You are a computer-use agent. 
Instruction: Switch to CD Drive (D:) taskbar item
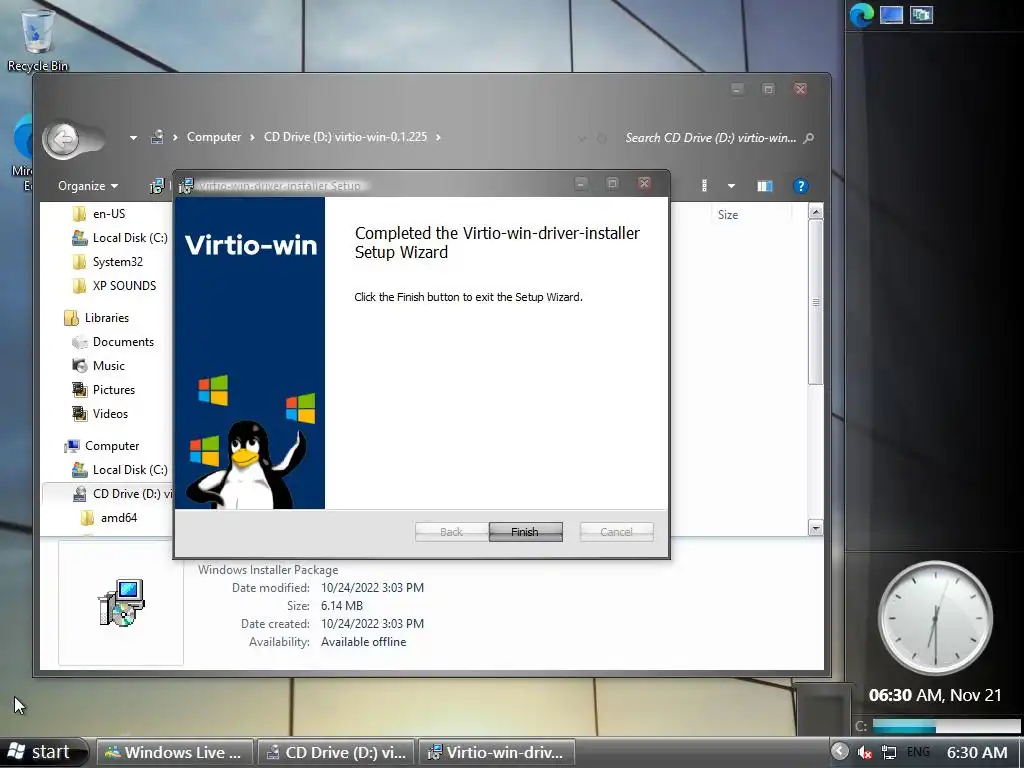[336, 752]
